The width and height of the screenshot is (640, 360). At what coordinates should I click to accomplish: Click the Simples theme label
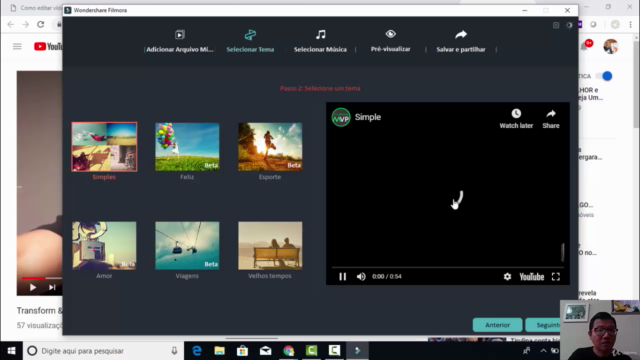104,177
